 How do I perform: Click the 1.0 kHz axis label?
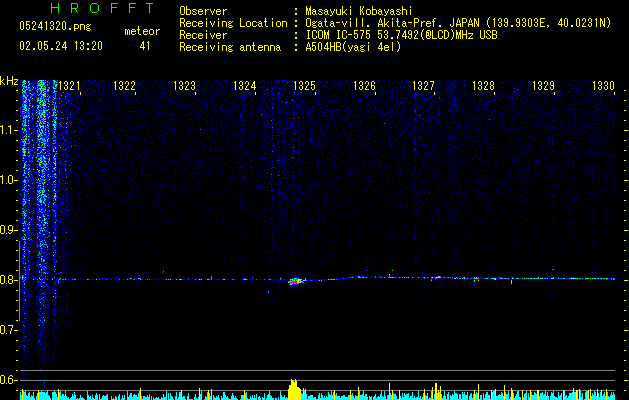pyautogui.click(x=8, y=180)
